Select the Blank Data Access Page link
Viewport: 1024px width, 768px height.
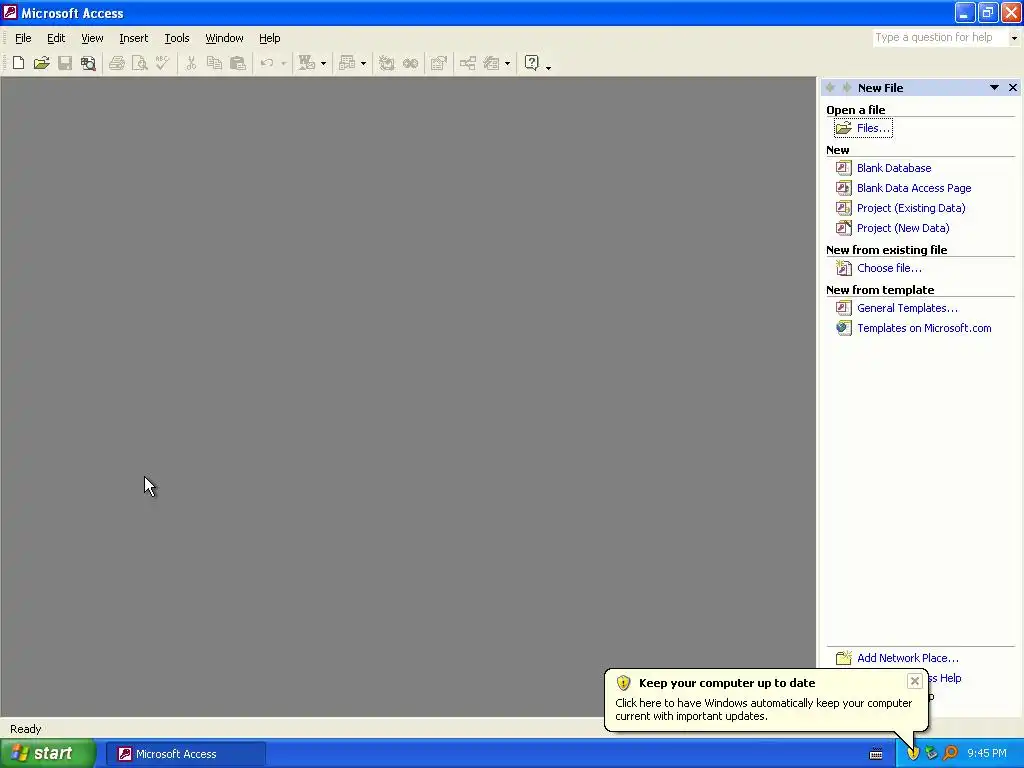click(x=914, y=188)
